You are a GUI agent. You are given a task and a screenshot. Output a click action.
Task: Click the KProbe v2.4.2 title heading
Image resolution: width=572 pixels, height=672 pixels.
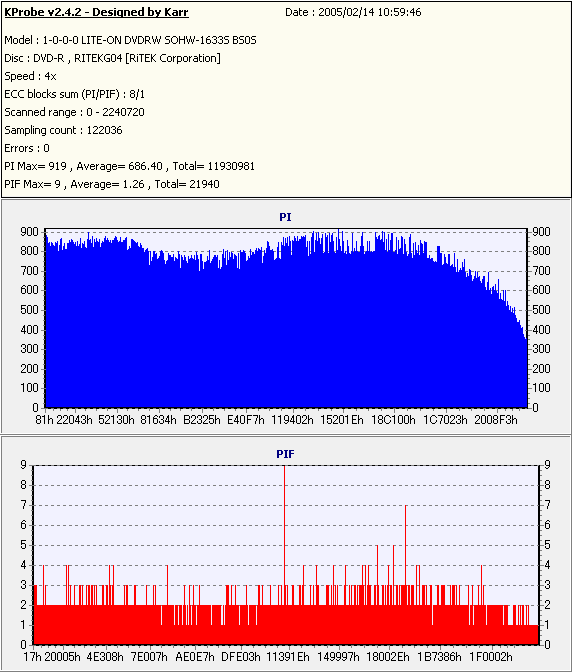(x=96, y=12)
